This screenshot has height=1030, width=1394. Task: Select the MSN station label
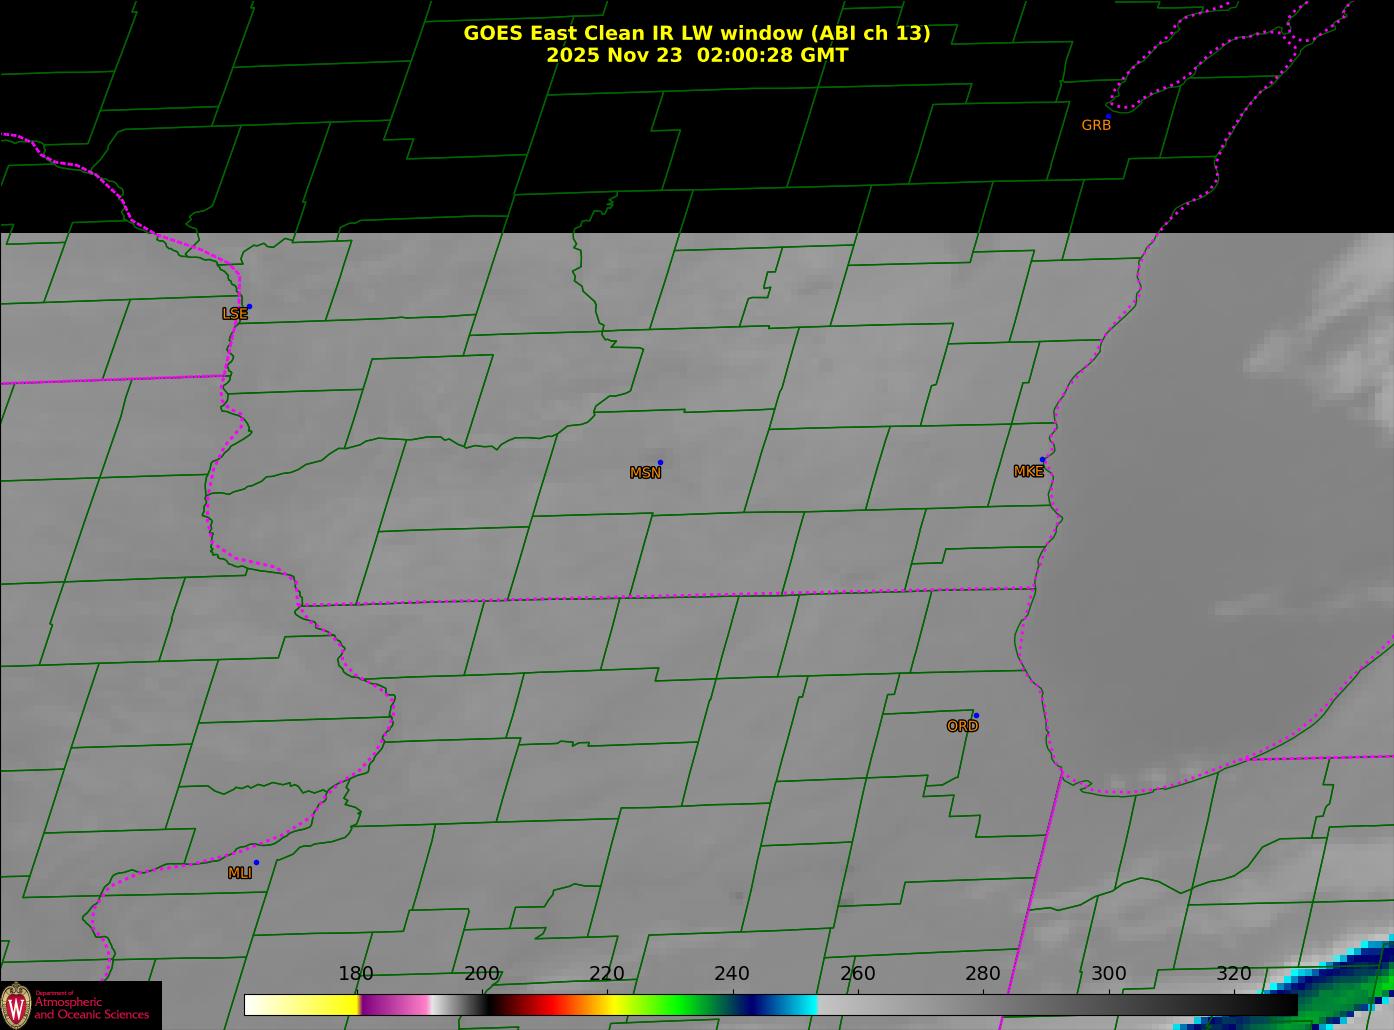645,473
